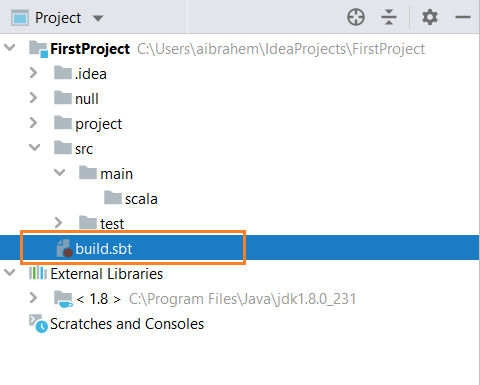
Task: Open the Project view dropdown arrow
Action: [98, 18]
